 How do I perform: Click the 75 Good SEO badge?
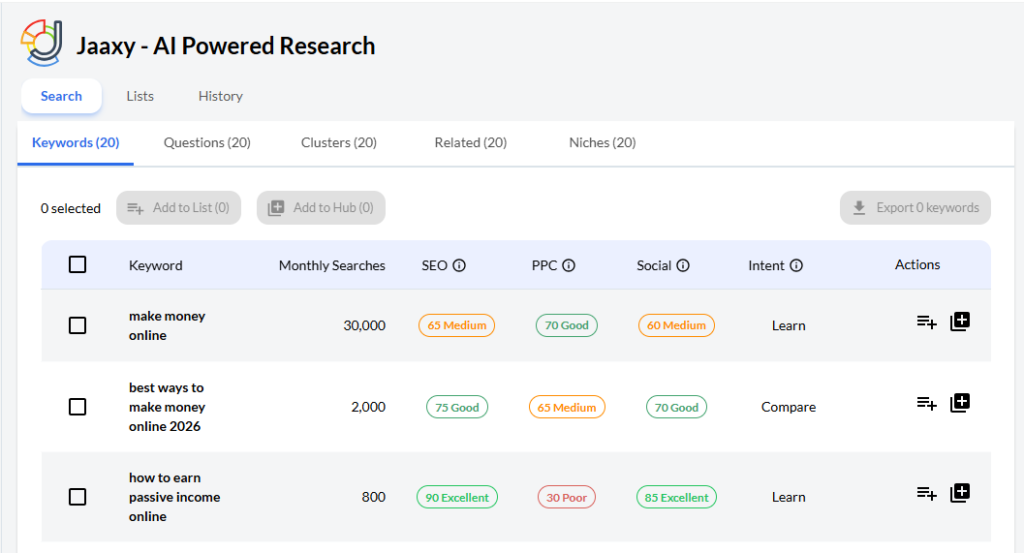[456, 407]
